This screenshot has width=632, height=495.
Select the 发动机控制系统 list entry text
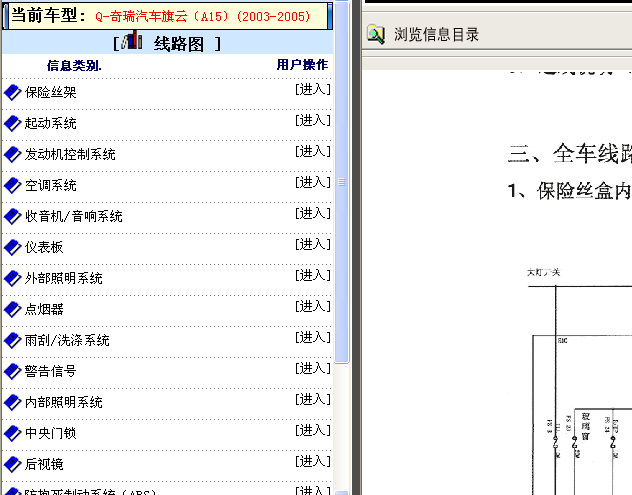[70, 154]
